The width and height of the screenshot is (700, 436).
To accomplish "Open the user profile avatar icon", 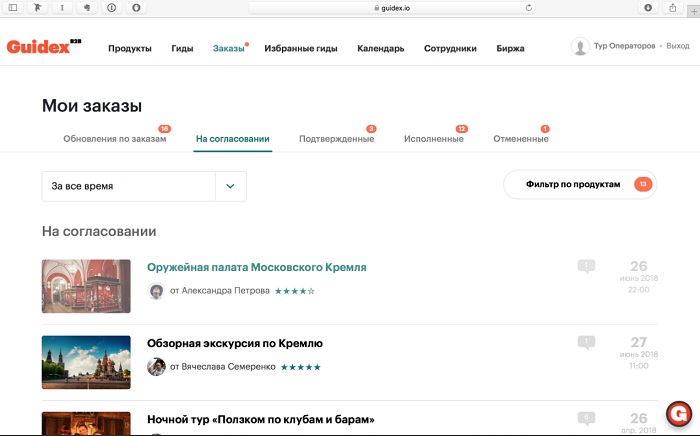I will (x=579, y=47).
